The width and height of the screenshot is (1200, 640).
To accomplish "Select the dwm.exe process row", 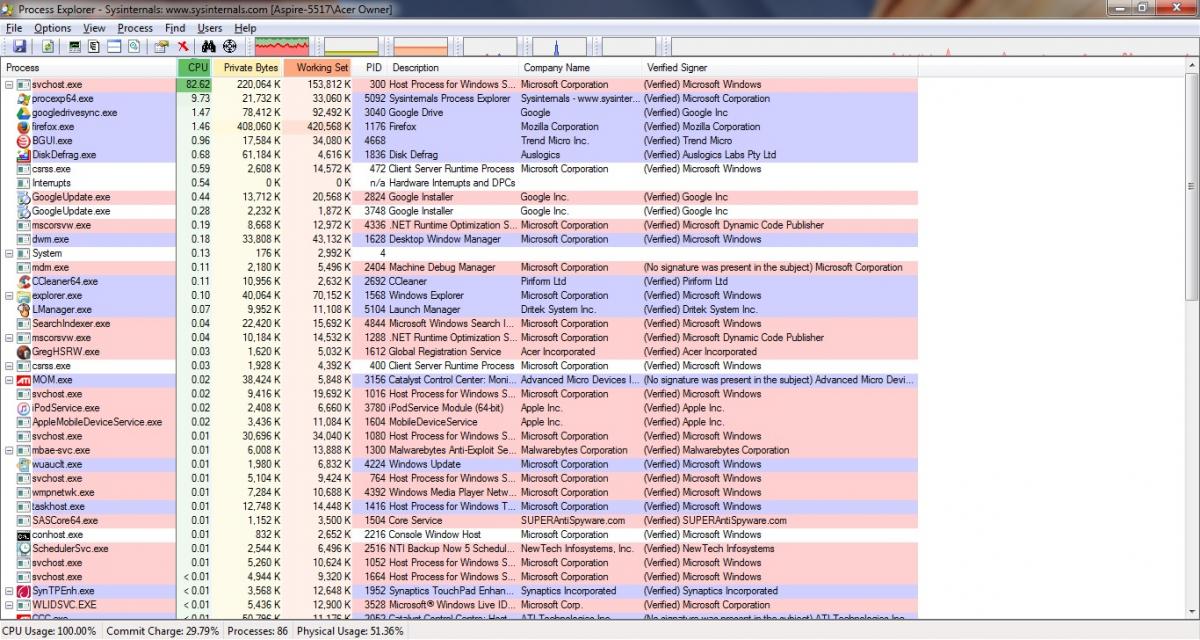I will (x=460, y=240).
